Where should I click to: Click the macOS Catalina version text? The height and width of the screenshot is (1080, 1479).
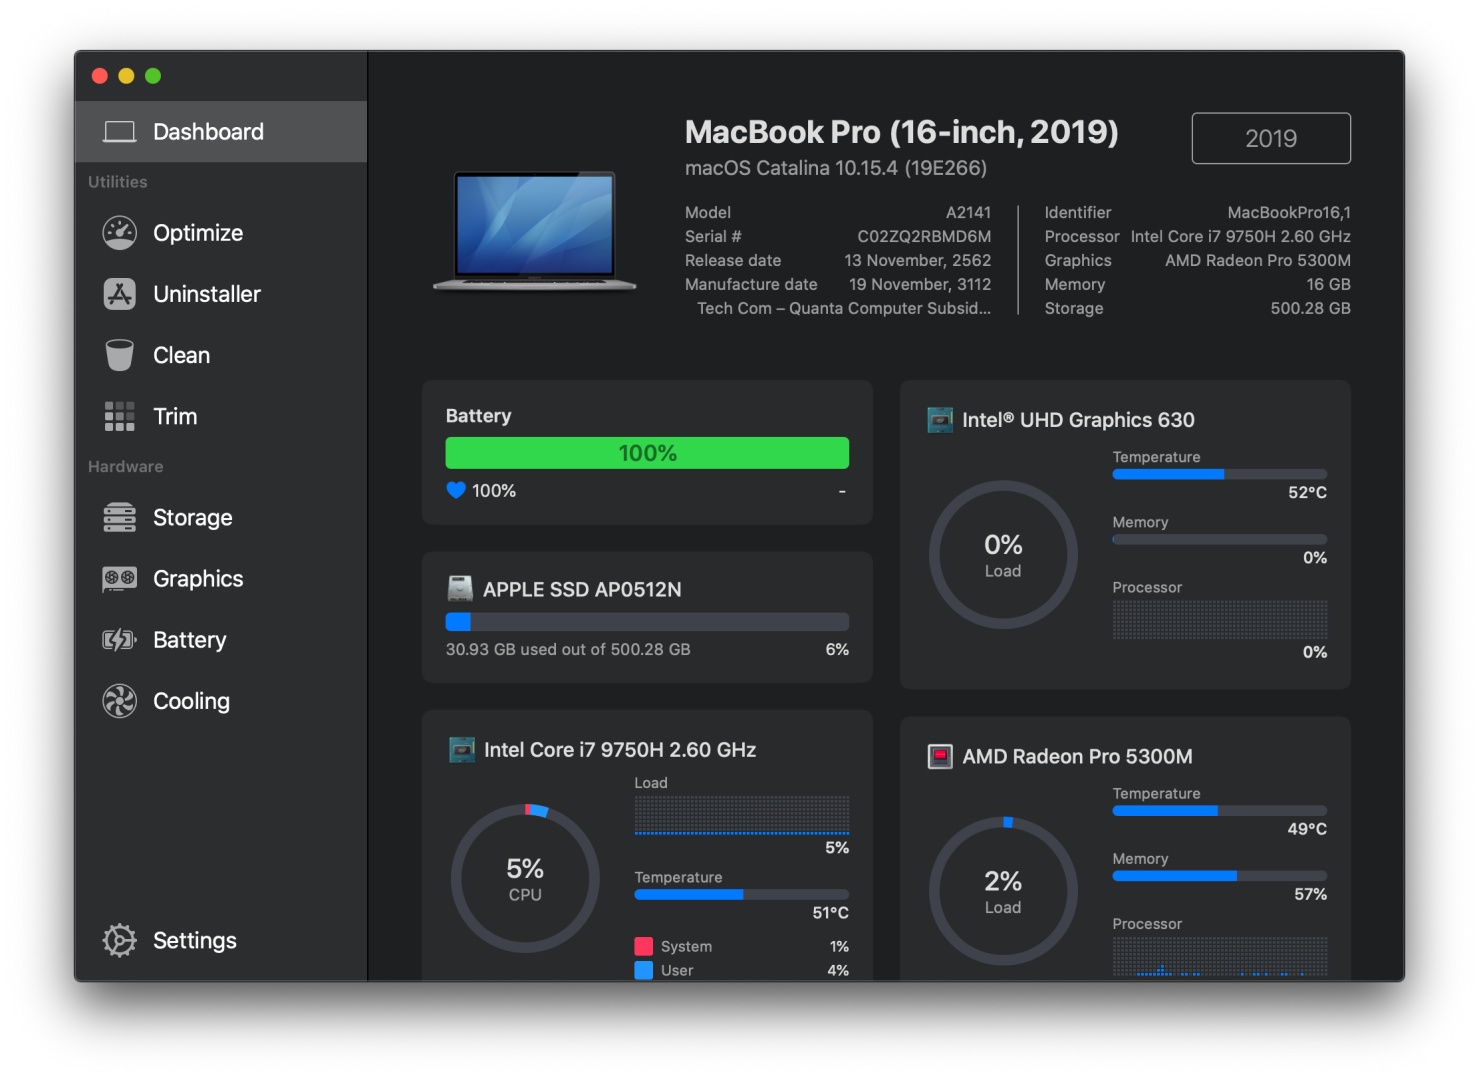point(835,168)
